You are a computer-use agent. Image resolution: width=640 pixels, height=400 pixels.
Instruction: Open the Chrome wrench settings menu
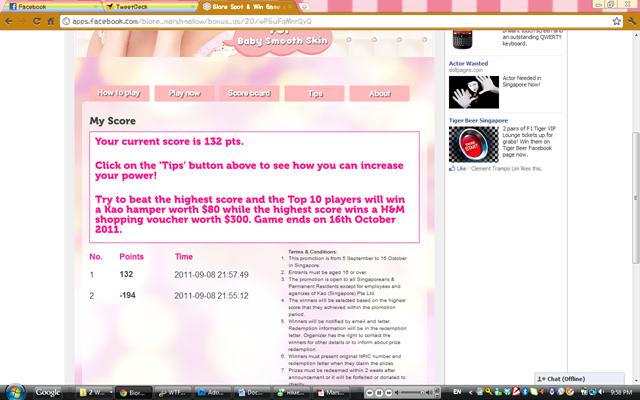(632, 21)
